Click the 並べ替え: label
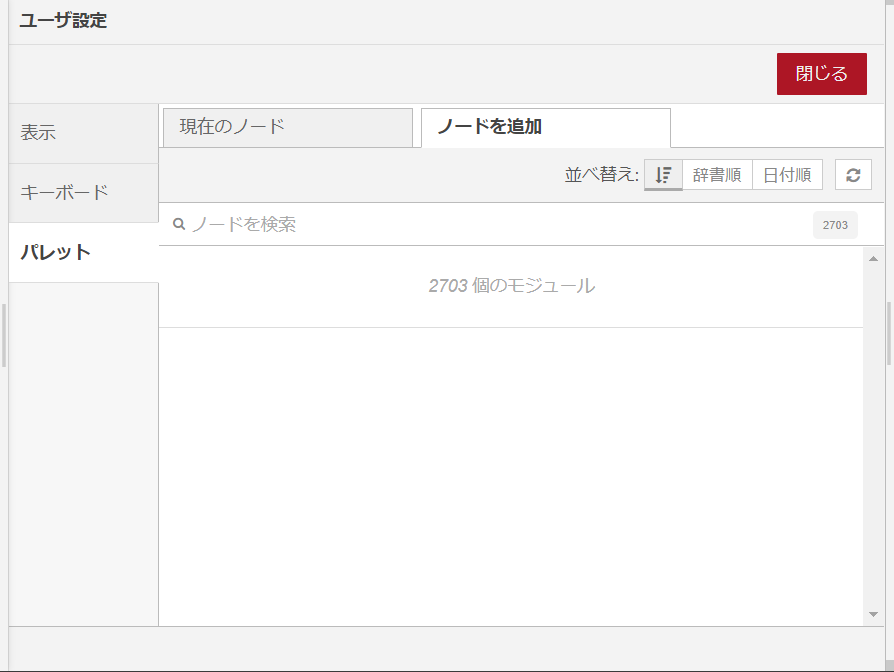 (602, 174)
